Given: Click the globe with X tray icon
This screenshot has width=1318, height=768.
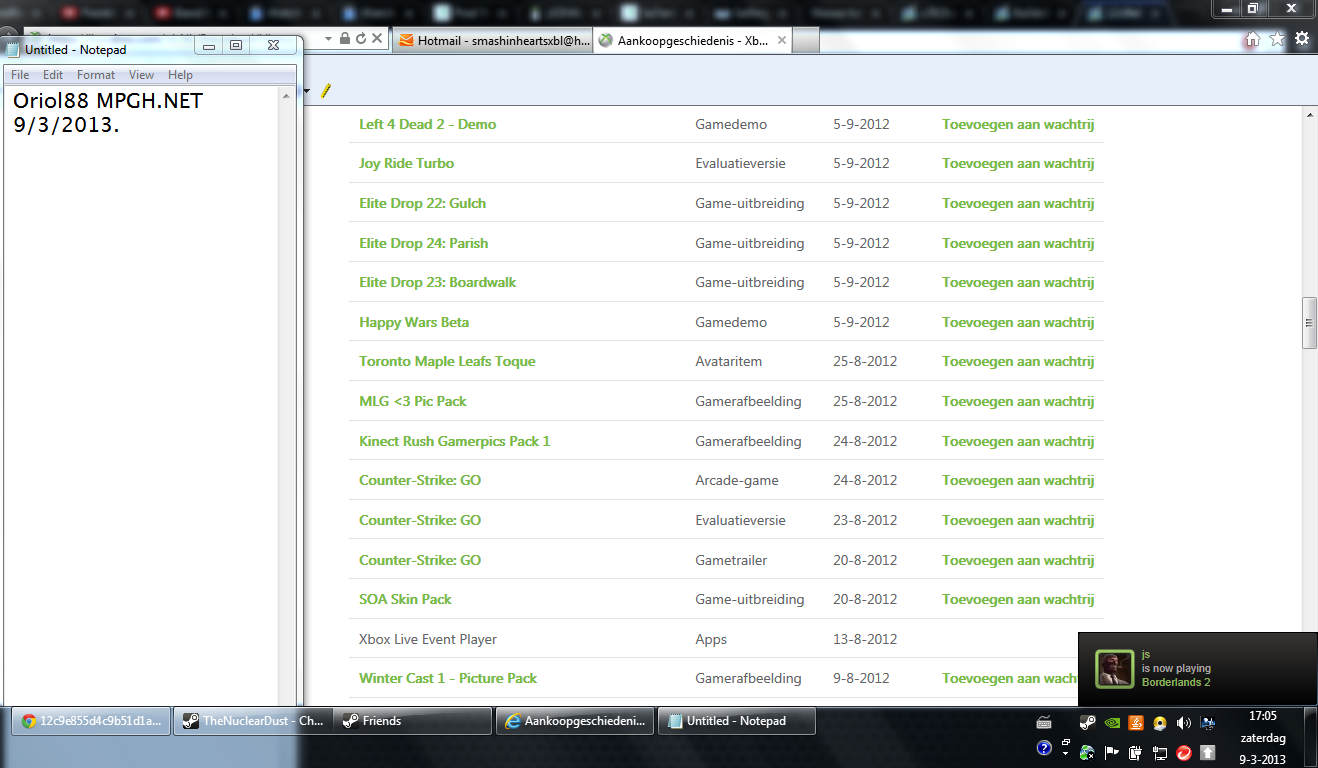Looking at the screenshot, I should [x=1087, y=751].
